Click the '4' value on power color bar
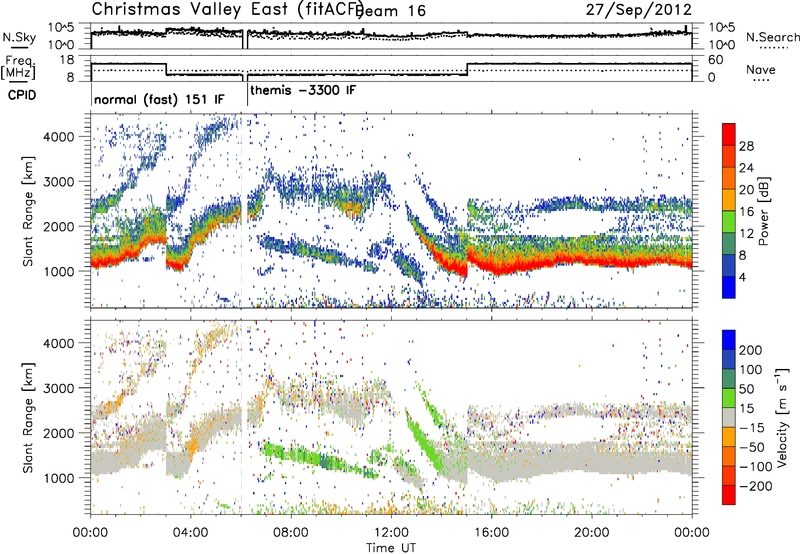The height and width of the screenshot is (554, 800). point(742,277)
